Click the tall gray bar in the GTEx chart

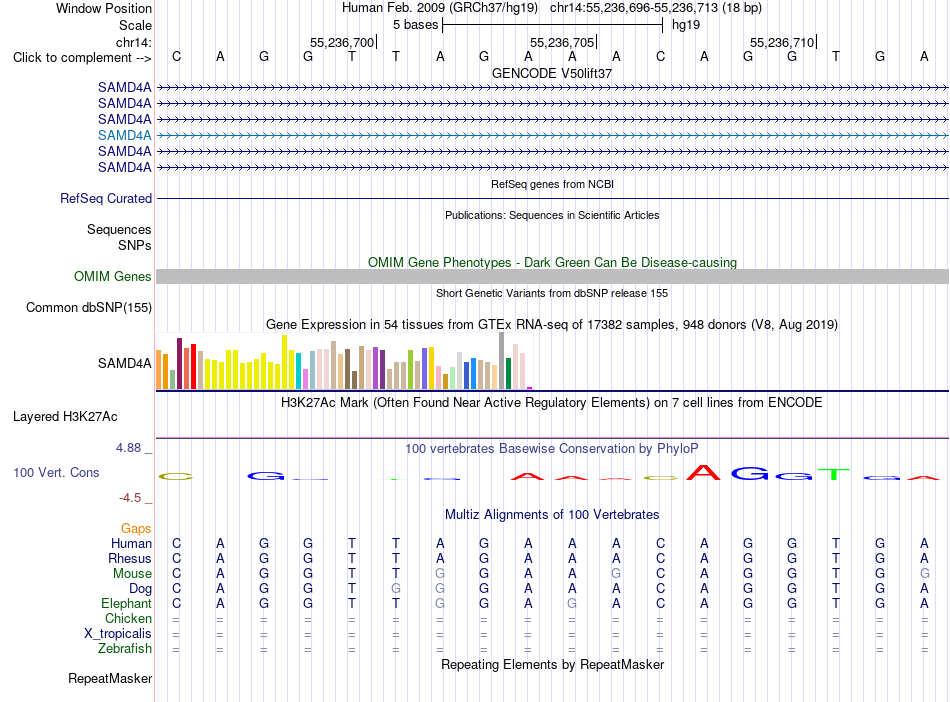tap(501, 360)
